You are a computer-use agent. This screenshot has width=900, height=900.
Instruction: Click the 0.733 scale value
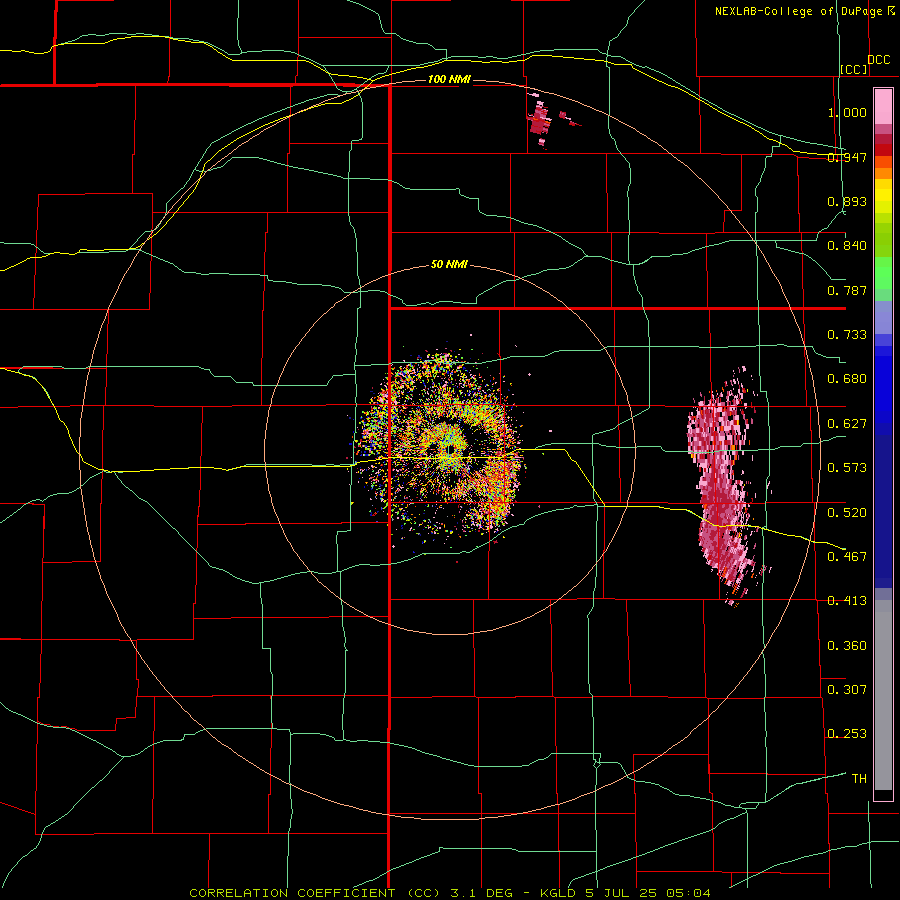pyautogui.click(x=847, y=335)
